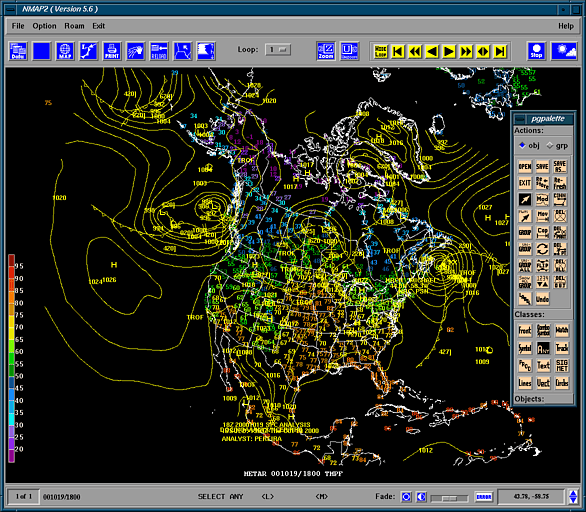Click the SAVE button in pgpalette
586x512 pixels.
tap(542, 167)
